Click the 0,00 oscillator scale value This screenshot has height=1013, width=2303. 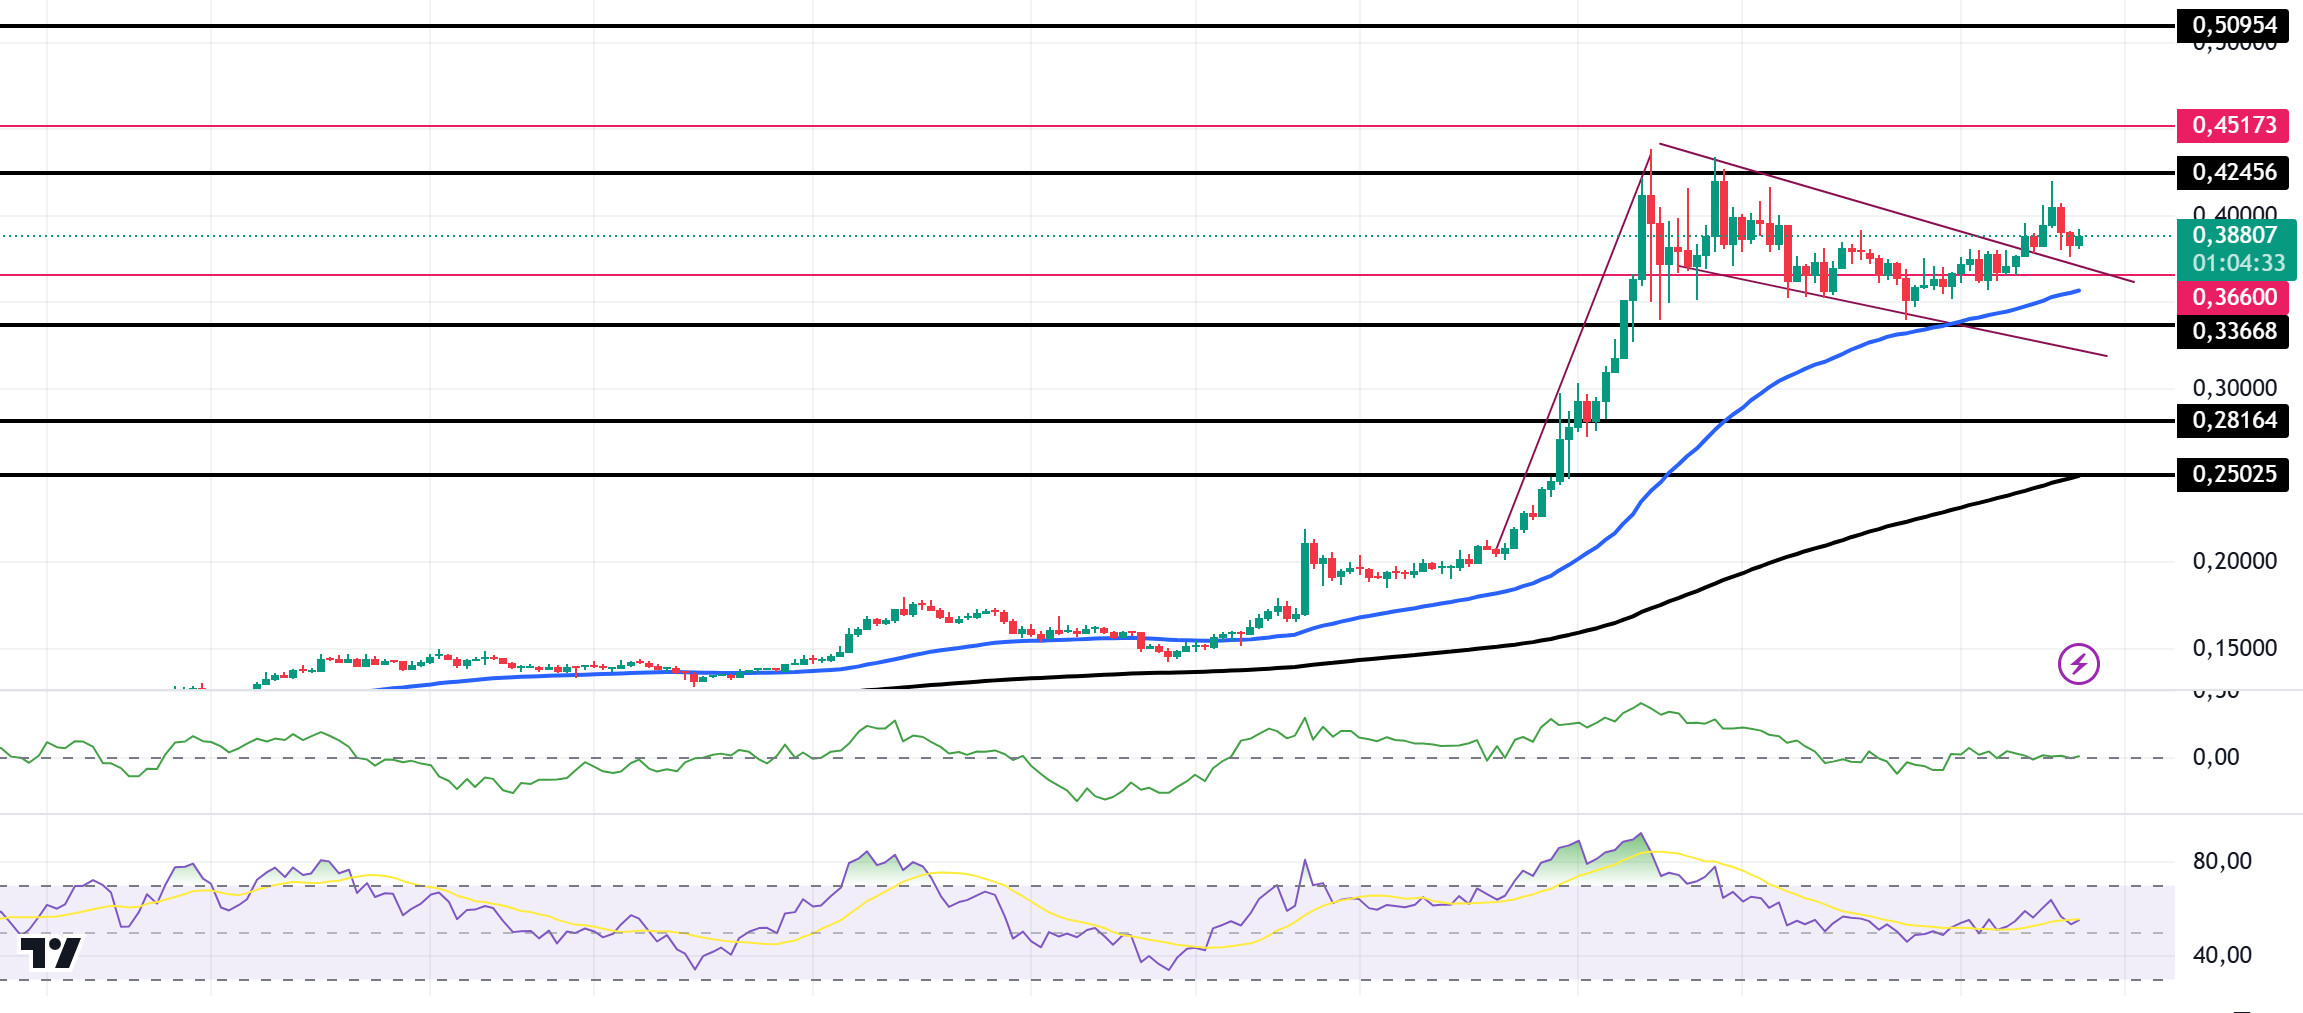coord(2215,757)
